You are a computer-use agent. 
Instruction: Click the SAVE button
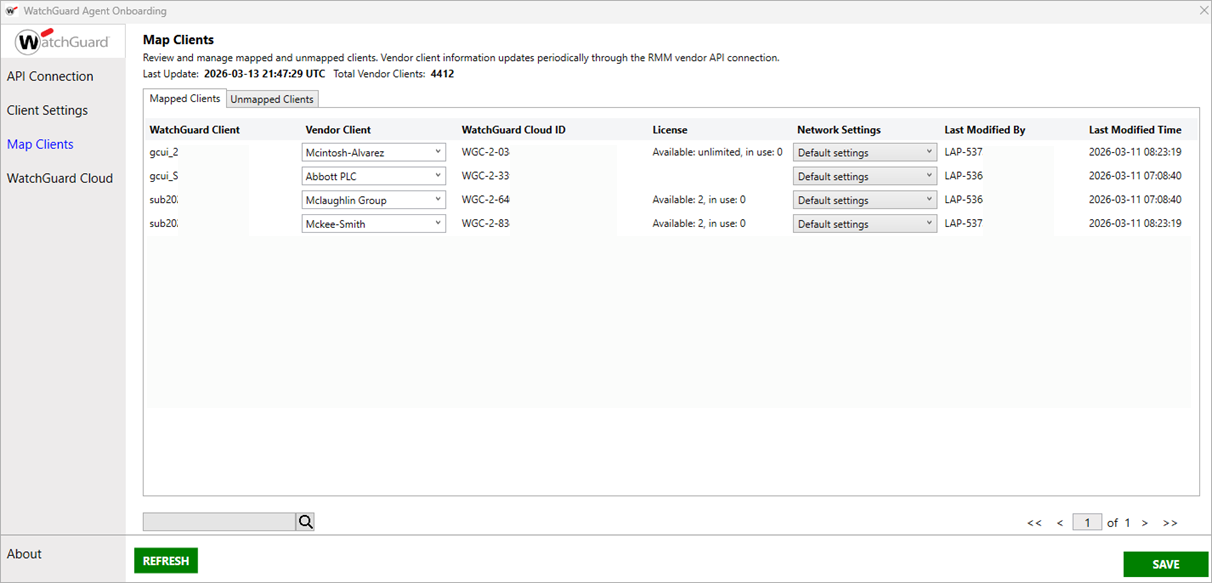[x=1166, y=564]
